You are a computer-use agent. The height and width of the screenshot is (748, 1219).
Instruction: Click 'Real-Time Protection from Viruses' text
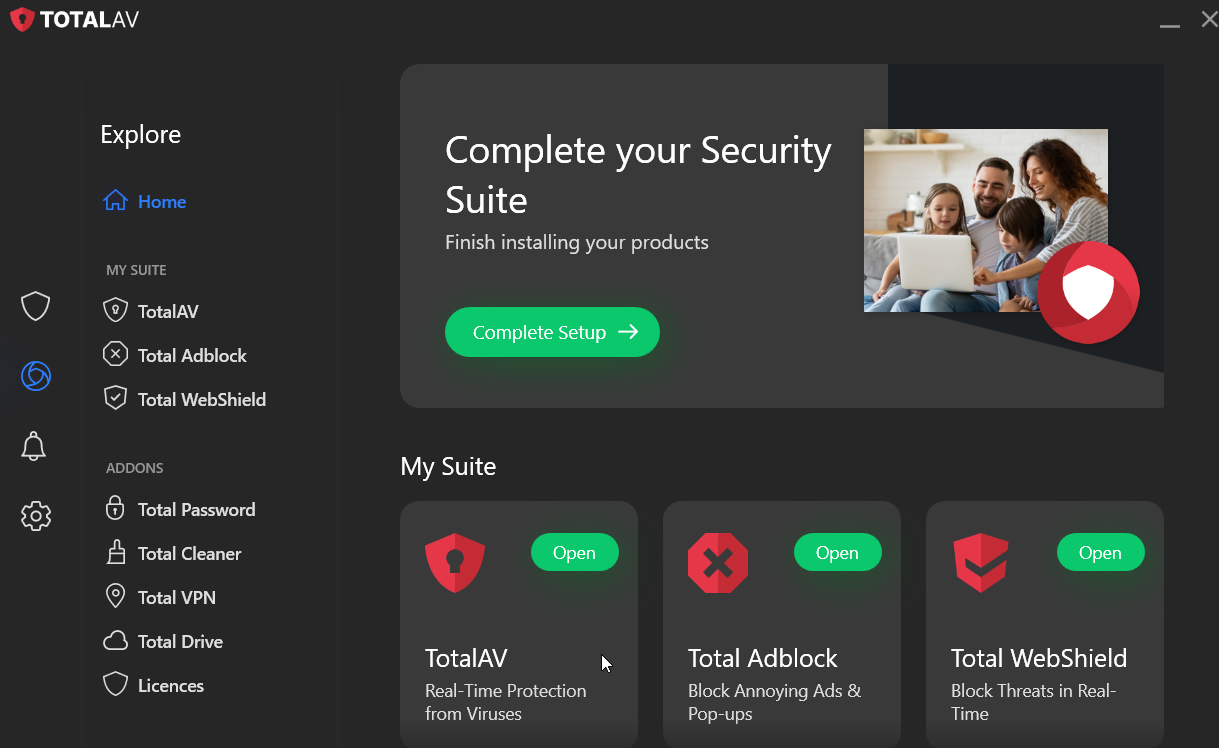coord(506,702)
